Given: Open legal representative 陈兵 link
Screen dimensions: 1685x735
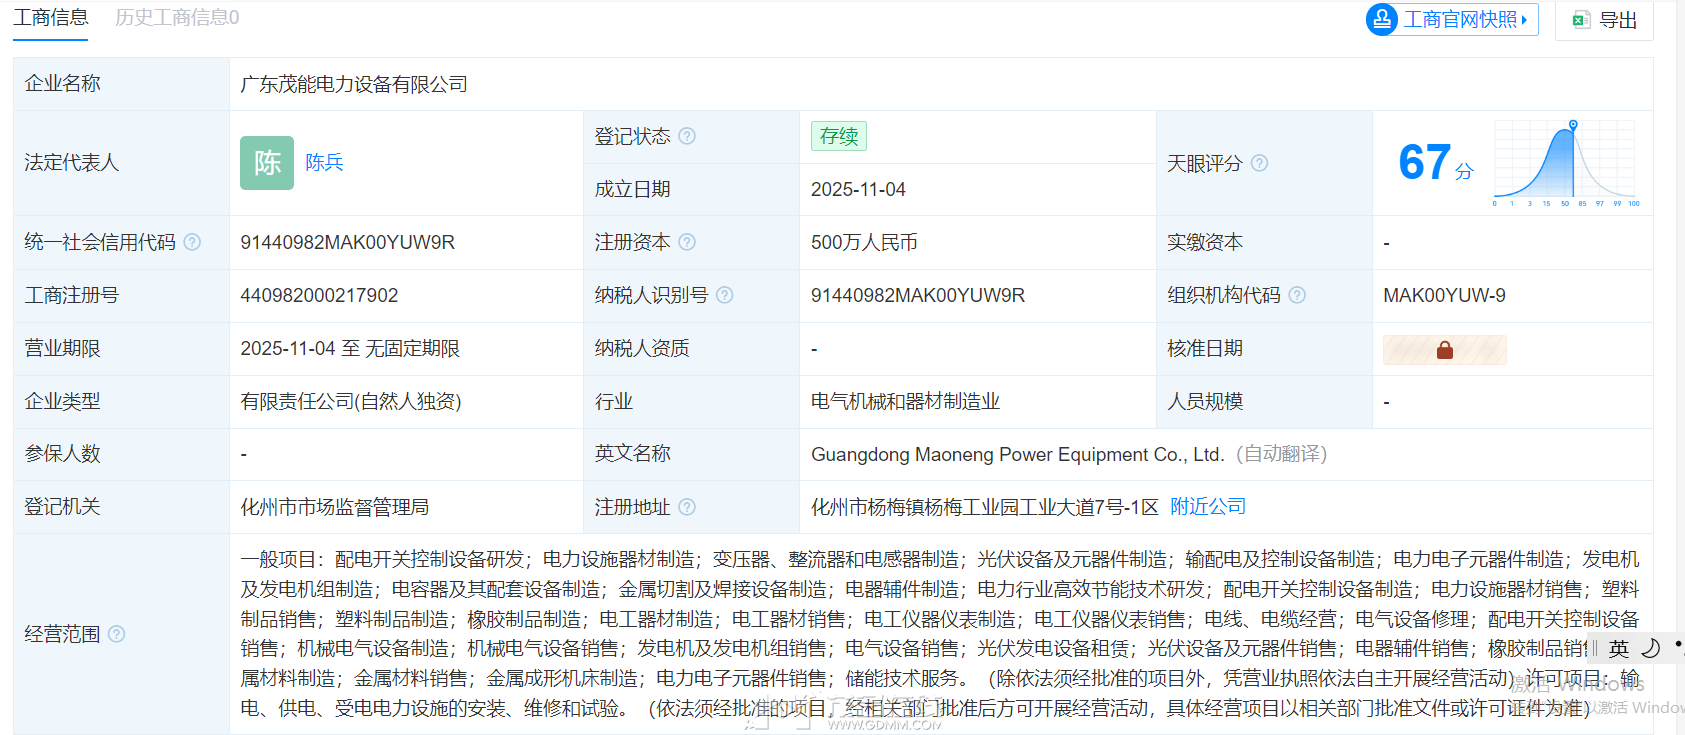Looking at the screenshot, I should click(324, 162).
